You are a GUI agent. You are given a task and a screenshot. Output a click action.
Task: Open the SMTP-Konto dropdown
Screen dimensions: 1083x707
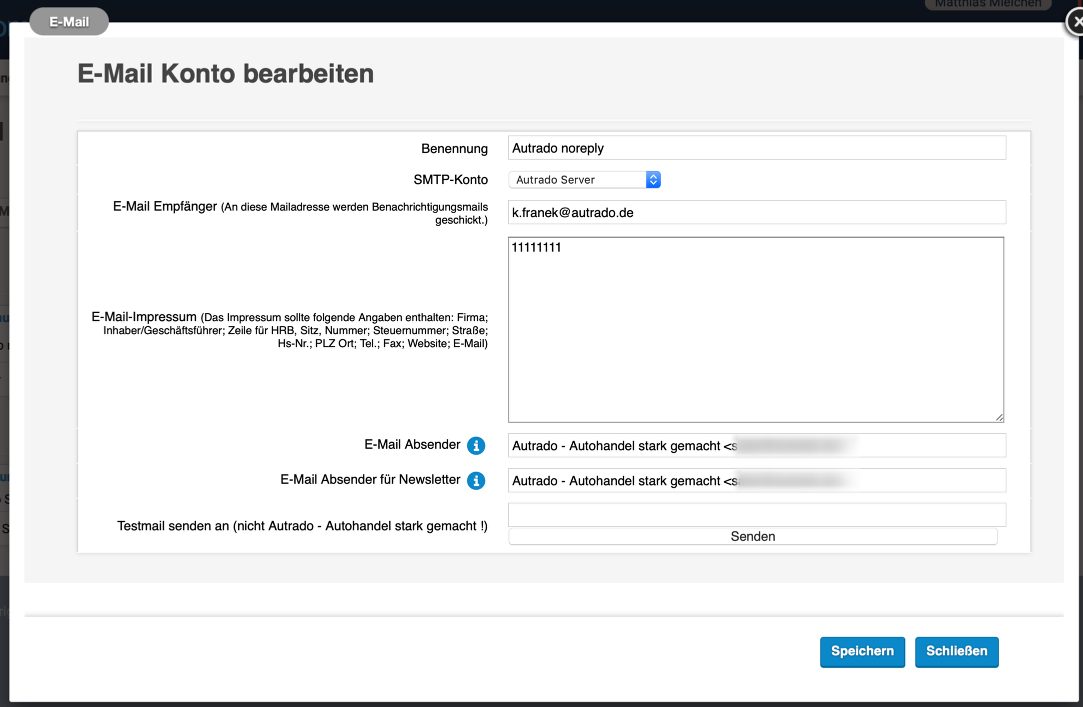(x=585, y=180)
